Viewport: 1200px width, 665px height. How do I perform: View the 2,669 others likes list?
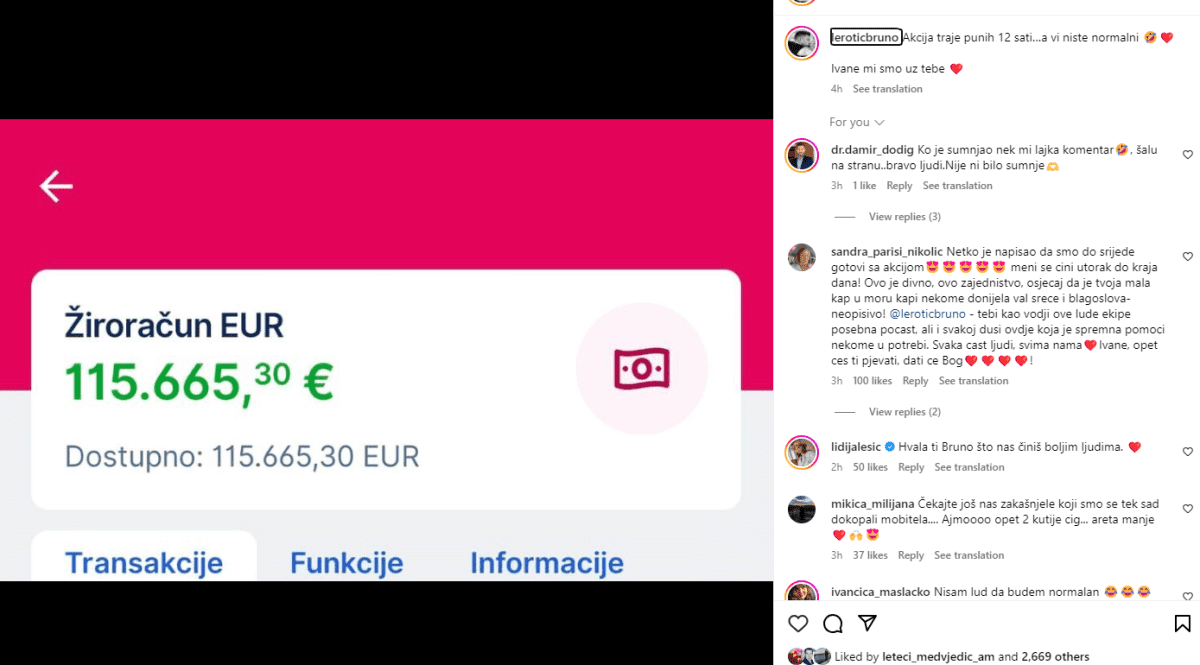pos(1043,657)
